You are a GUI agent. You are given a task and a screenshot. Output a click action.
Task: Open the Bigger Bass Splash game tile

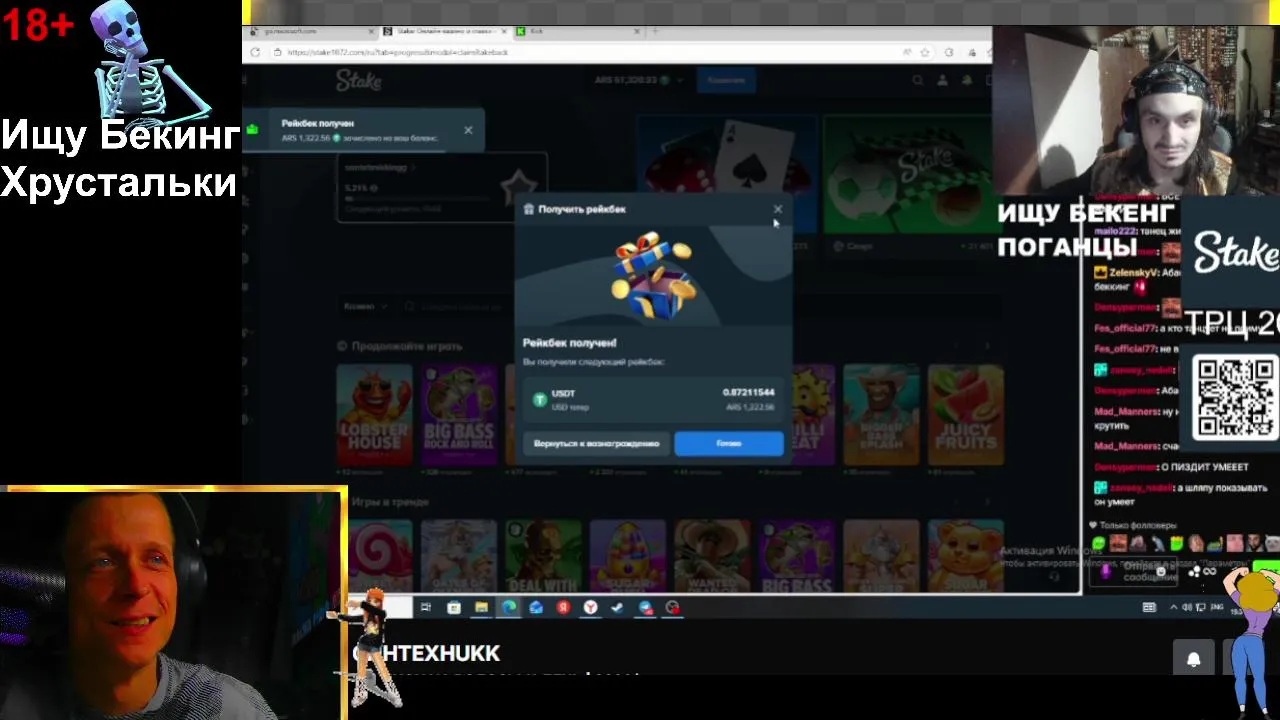(881, 414)
